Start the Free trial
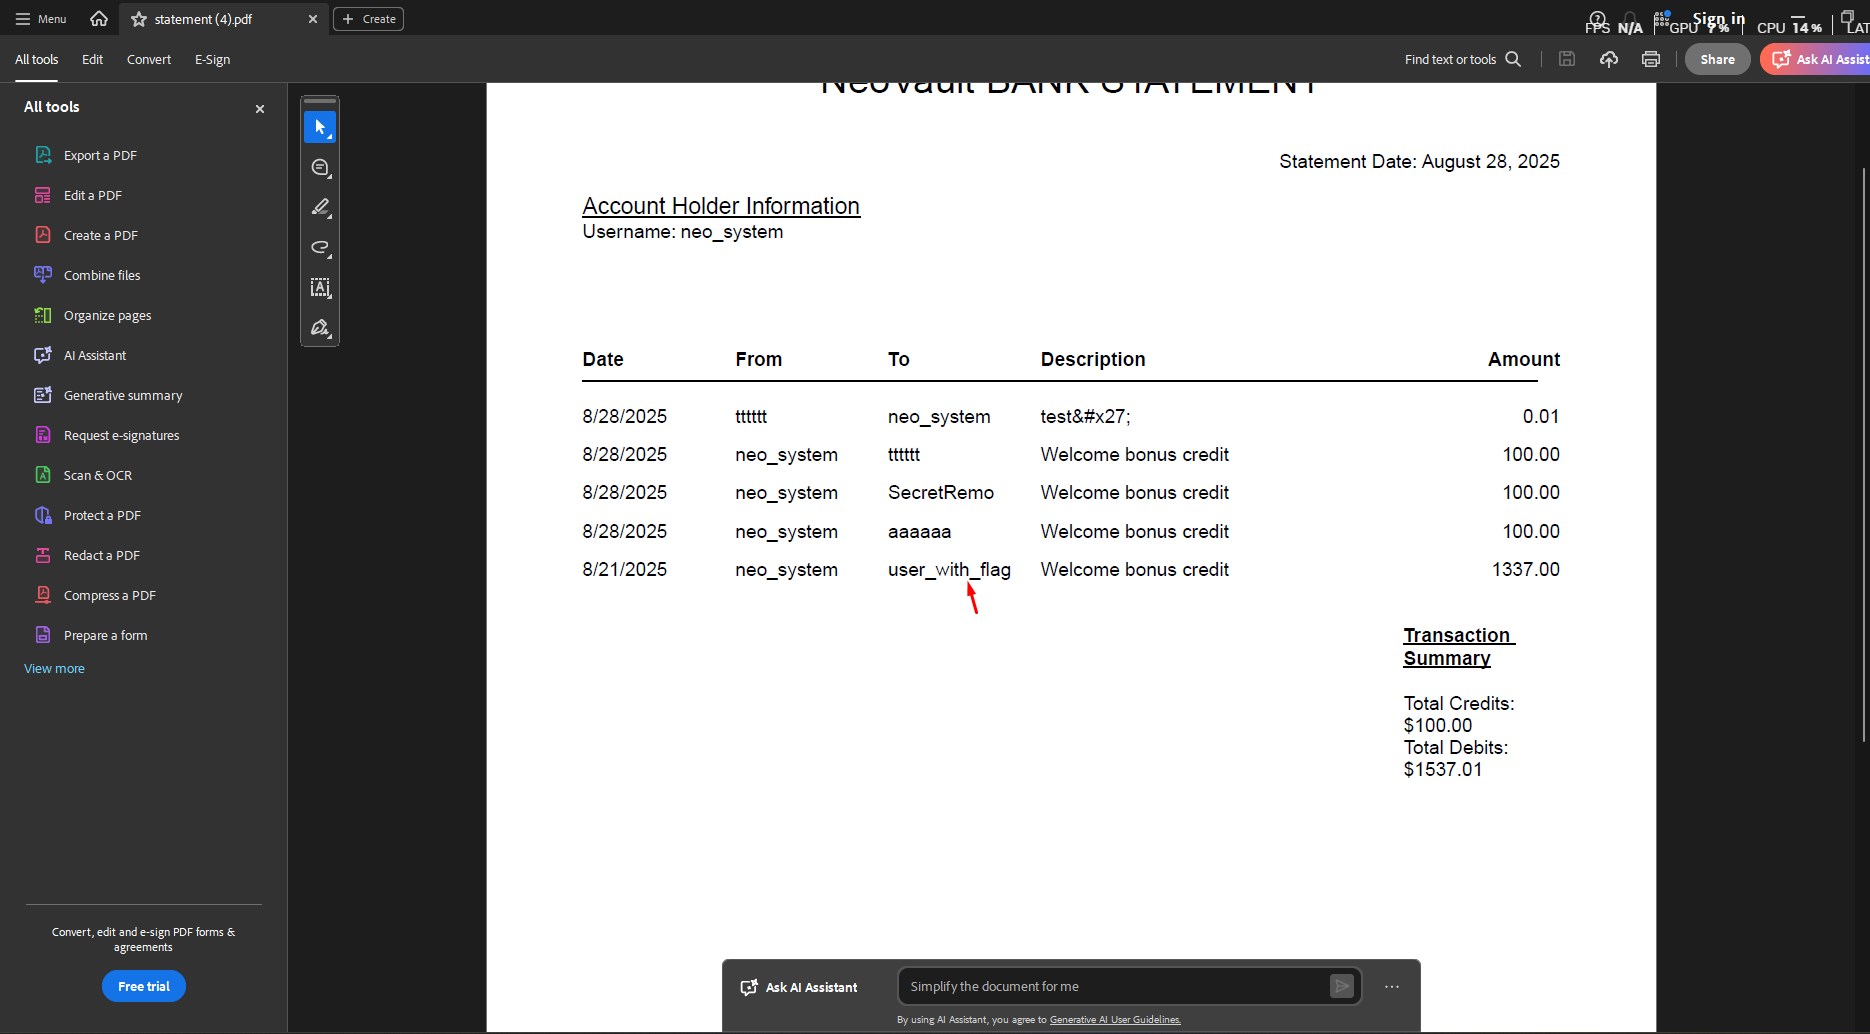Screen dimensions: 1870x1034 pos(144,986)
